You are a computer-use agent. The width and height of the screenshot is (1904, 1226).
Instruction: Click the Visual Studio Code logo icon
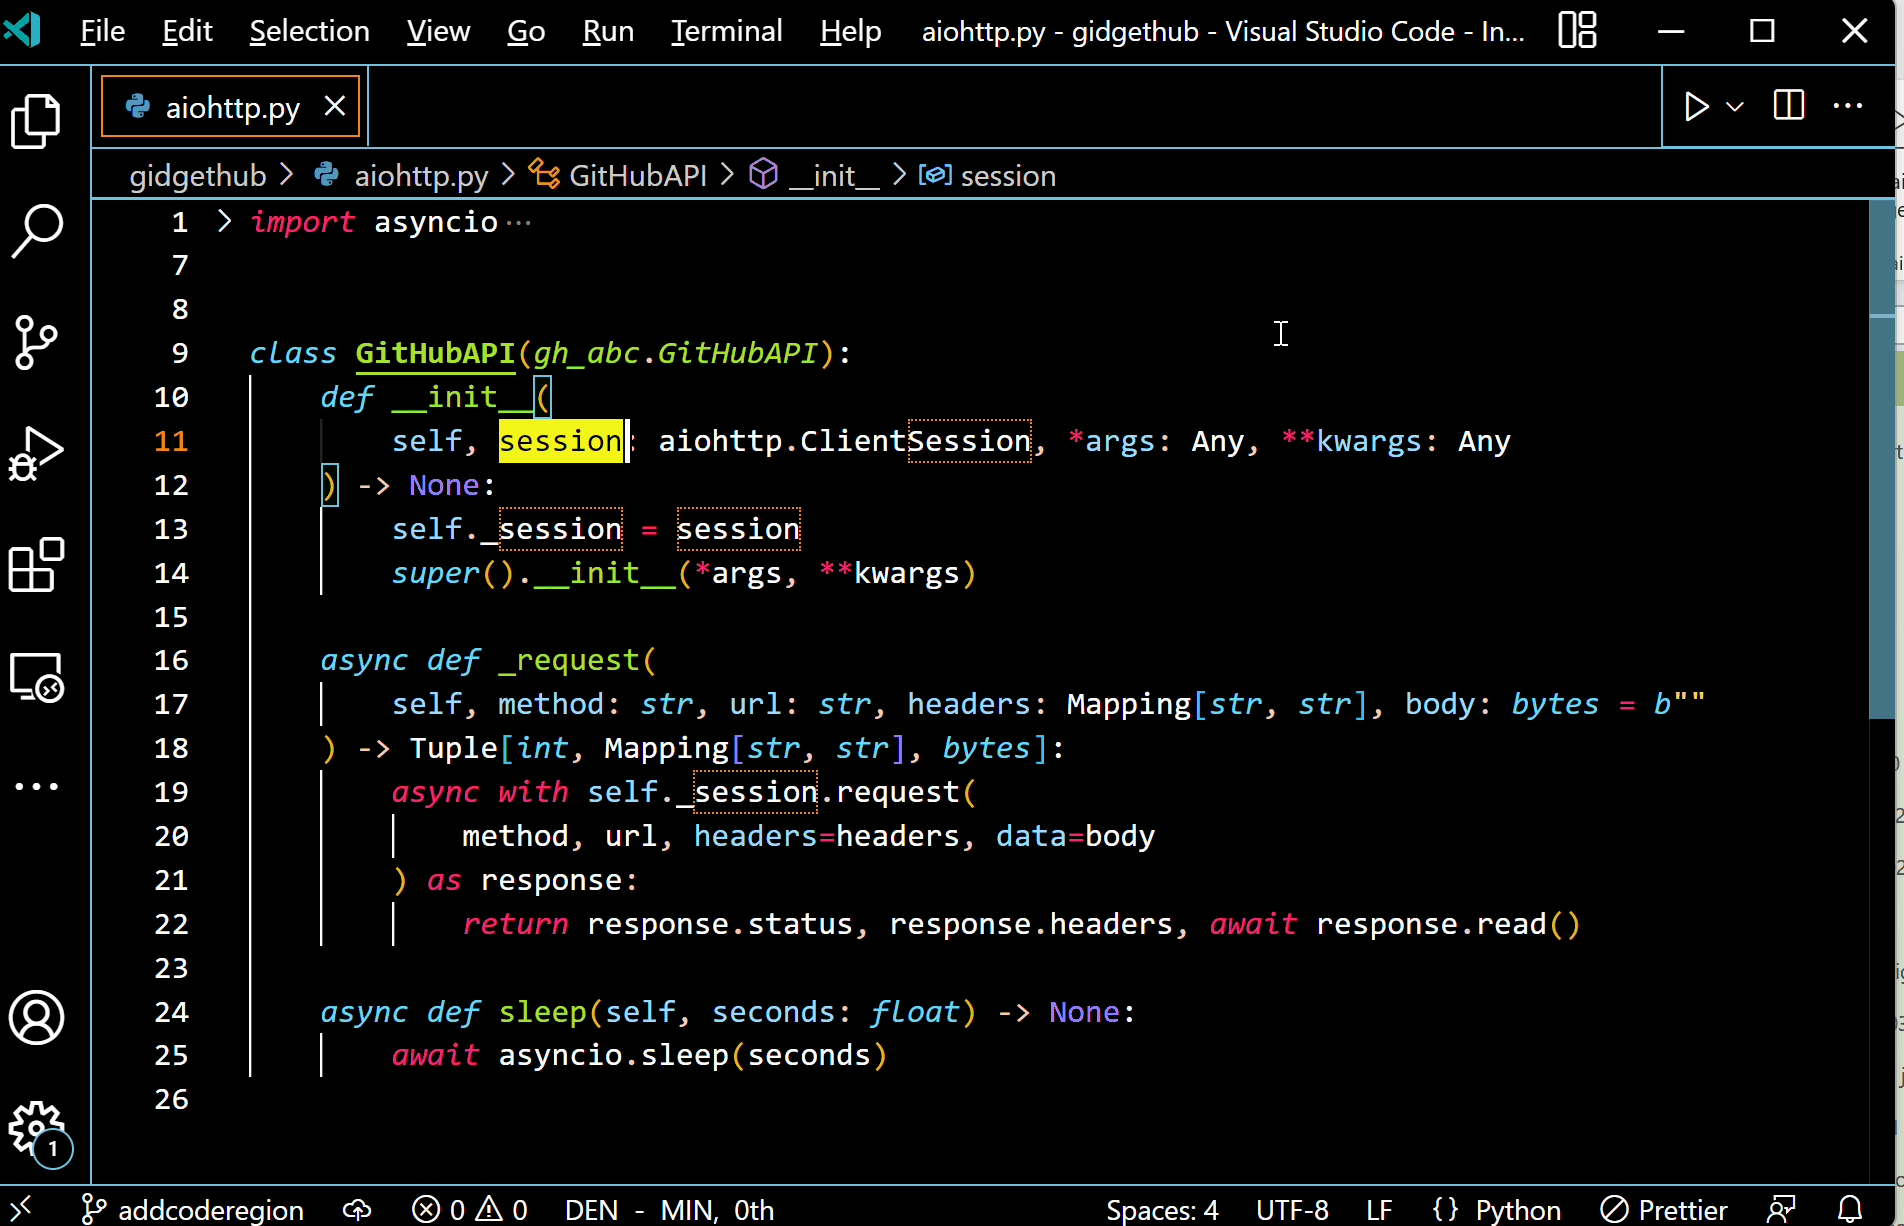pos(23,30)
